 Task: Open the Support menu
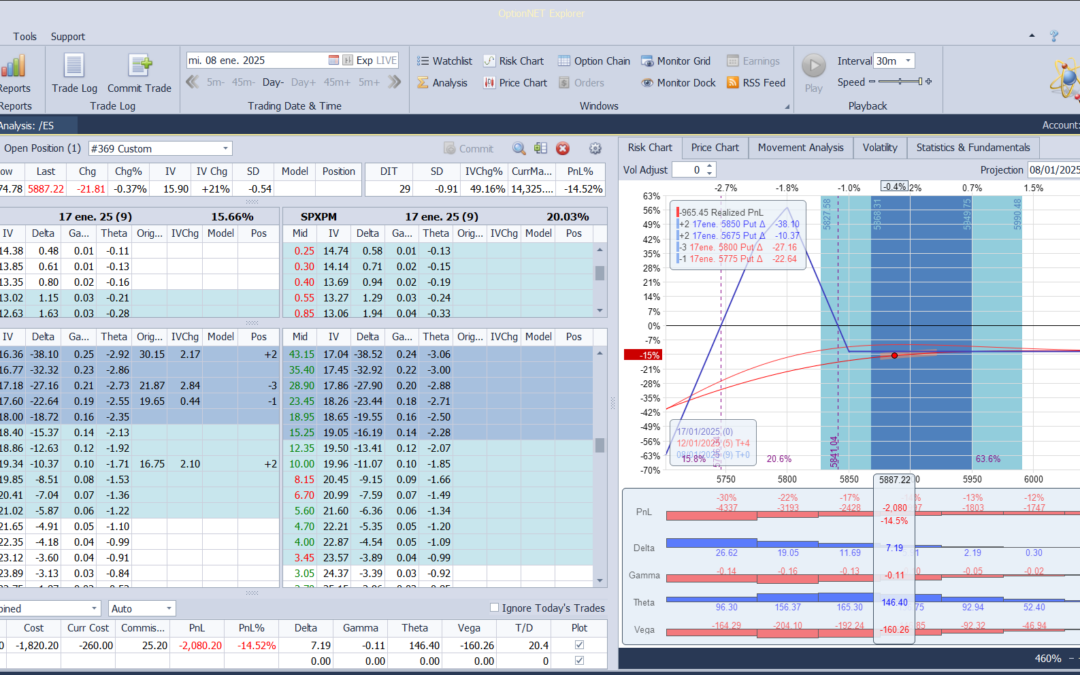68,37
